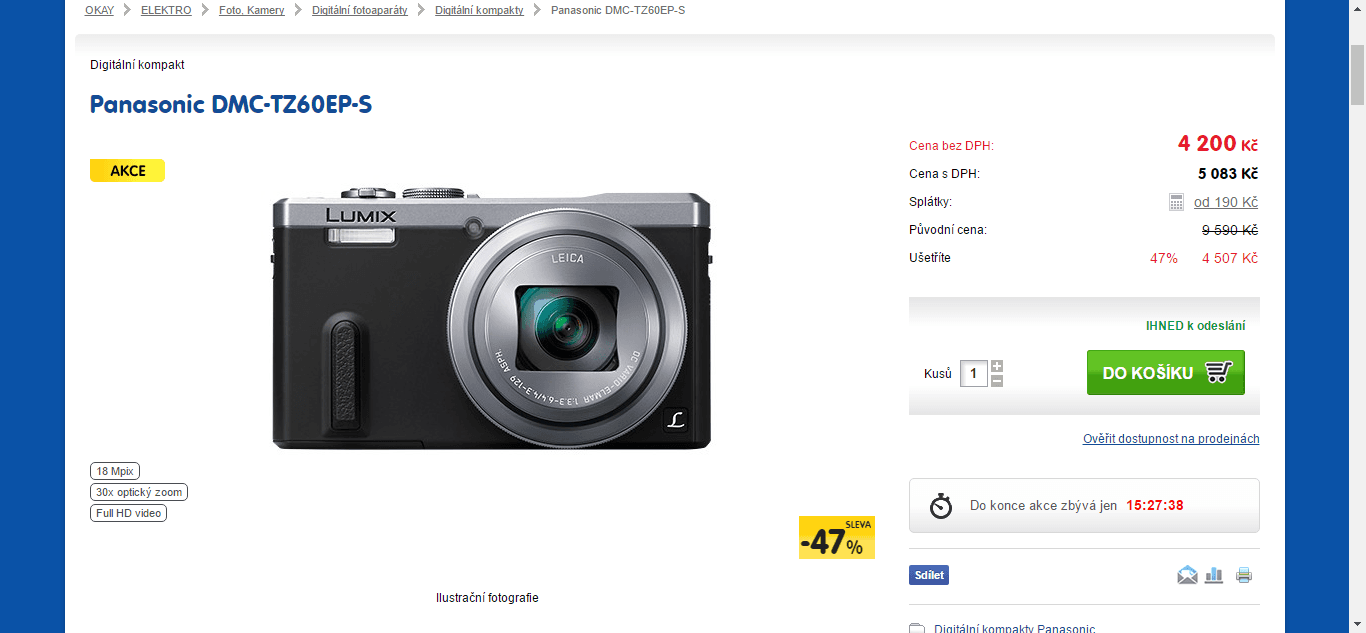Compare product using bar chart icon
Image resolution: width=1366 pixels, height=633 pixels.
click(1214, 575)
